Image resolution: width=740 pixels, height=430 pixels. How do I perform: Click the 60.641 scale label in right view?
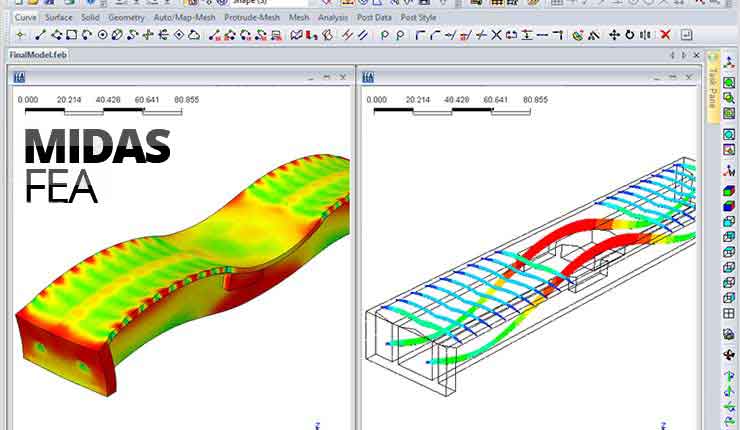496,100
